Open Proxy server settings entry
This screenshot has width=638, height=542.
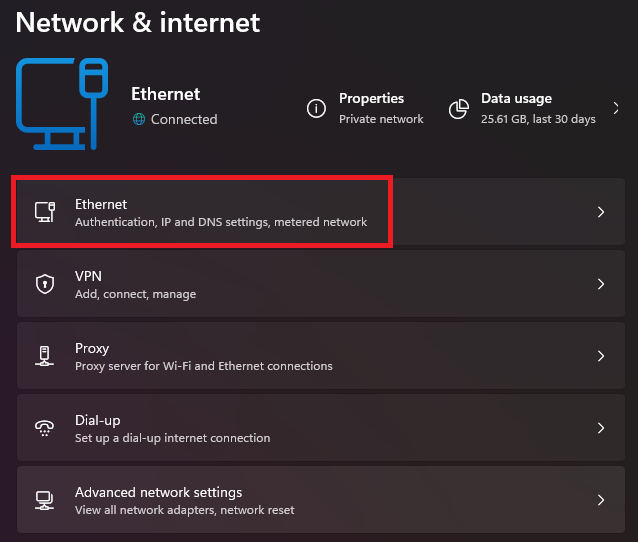coord(203,356)
